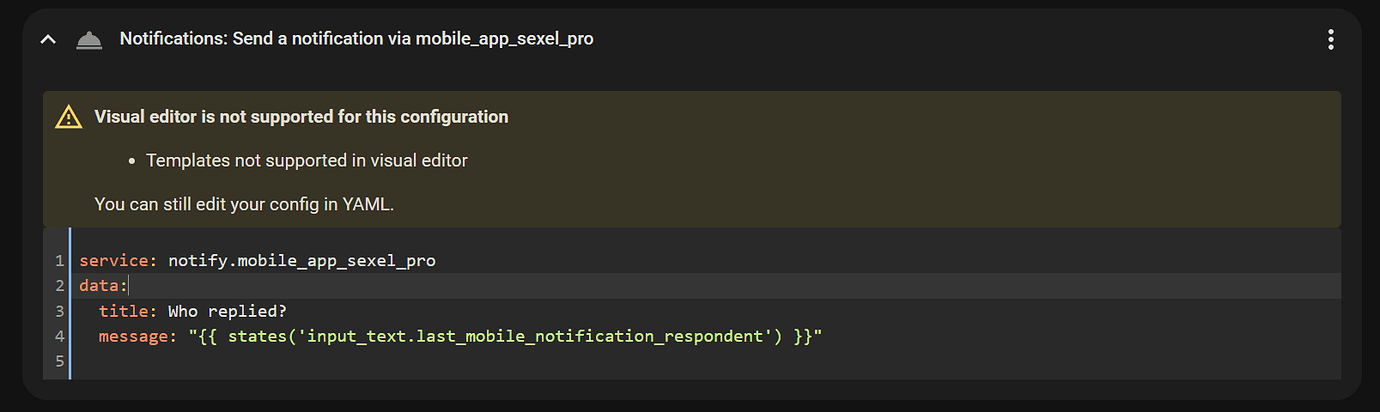Click line number 2 in editor gutter
Image resolution: width=1380 pixels, height=412 pixels.
(x=60, y=286)
